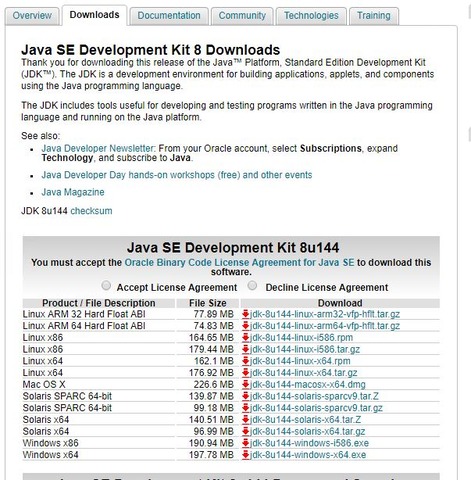Click download arrow icon for linux-i586.tar.gz

pos(246,349)
